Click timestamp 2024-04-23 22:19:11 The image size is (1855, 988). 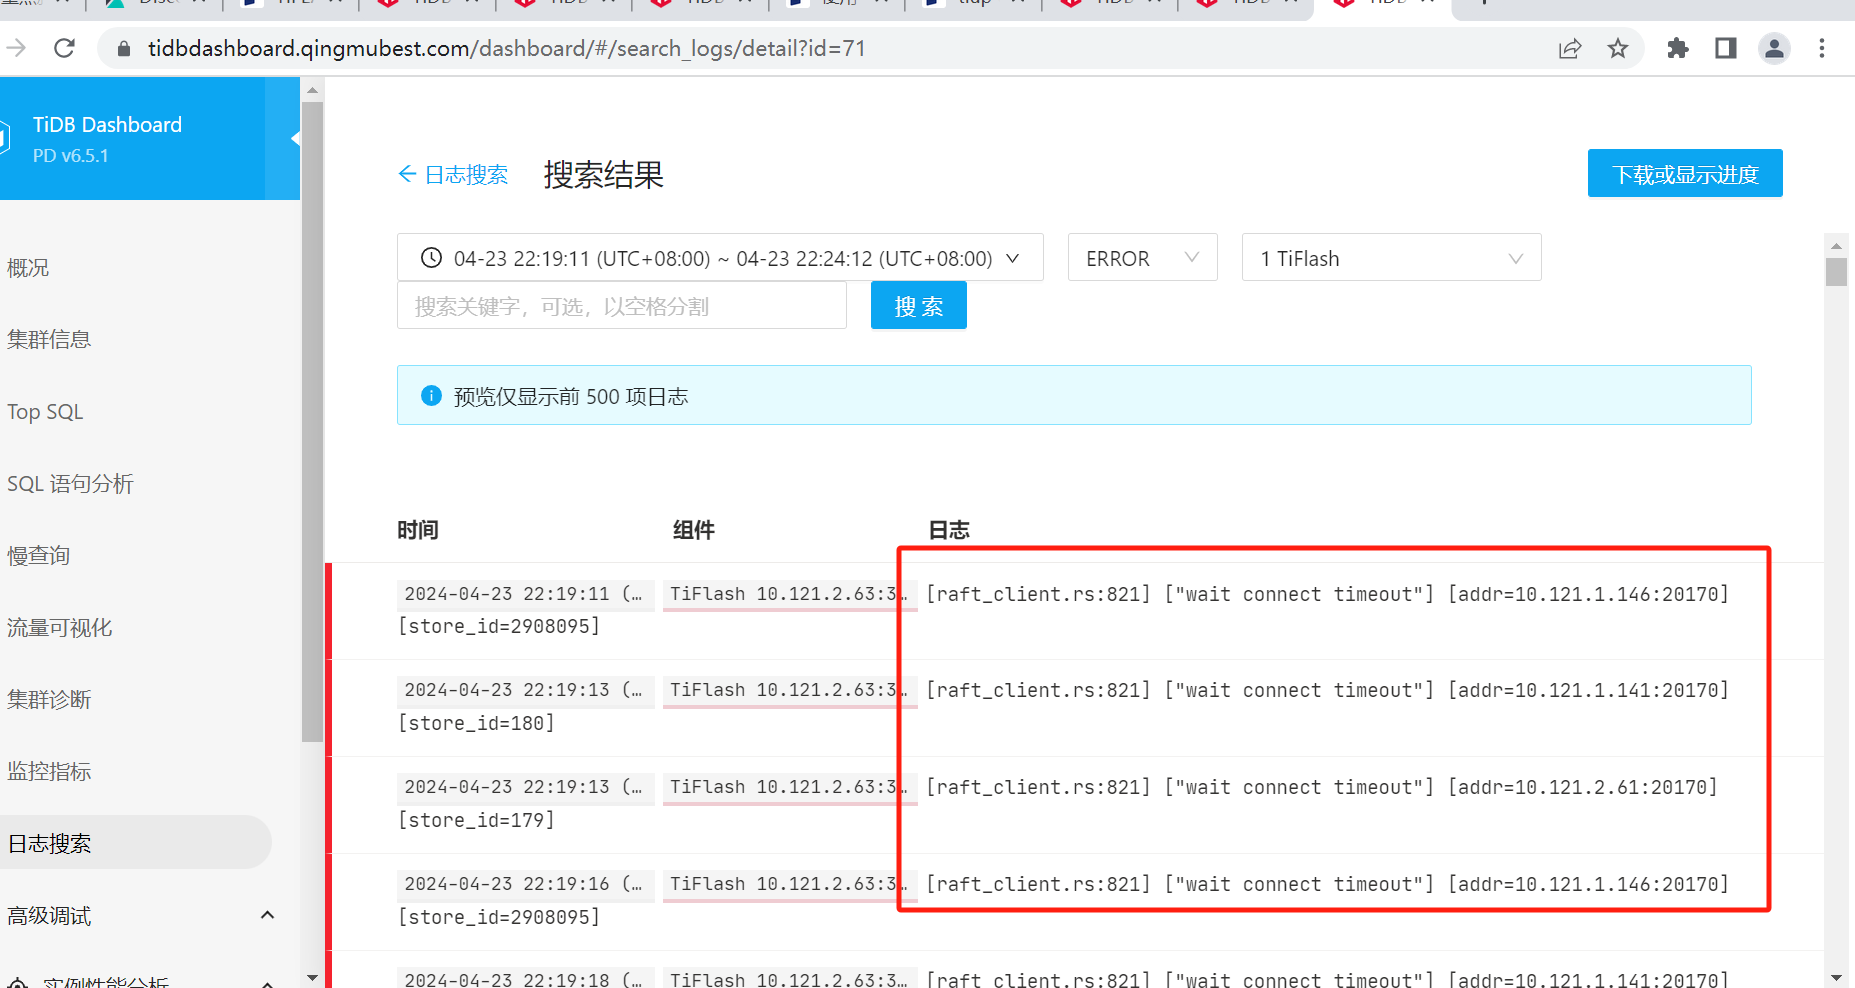(x=525, y=594)
